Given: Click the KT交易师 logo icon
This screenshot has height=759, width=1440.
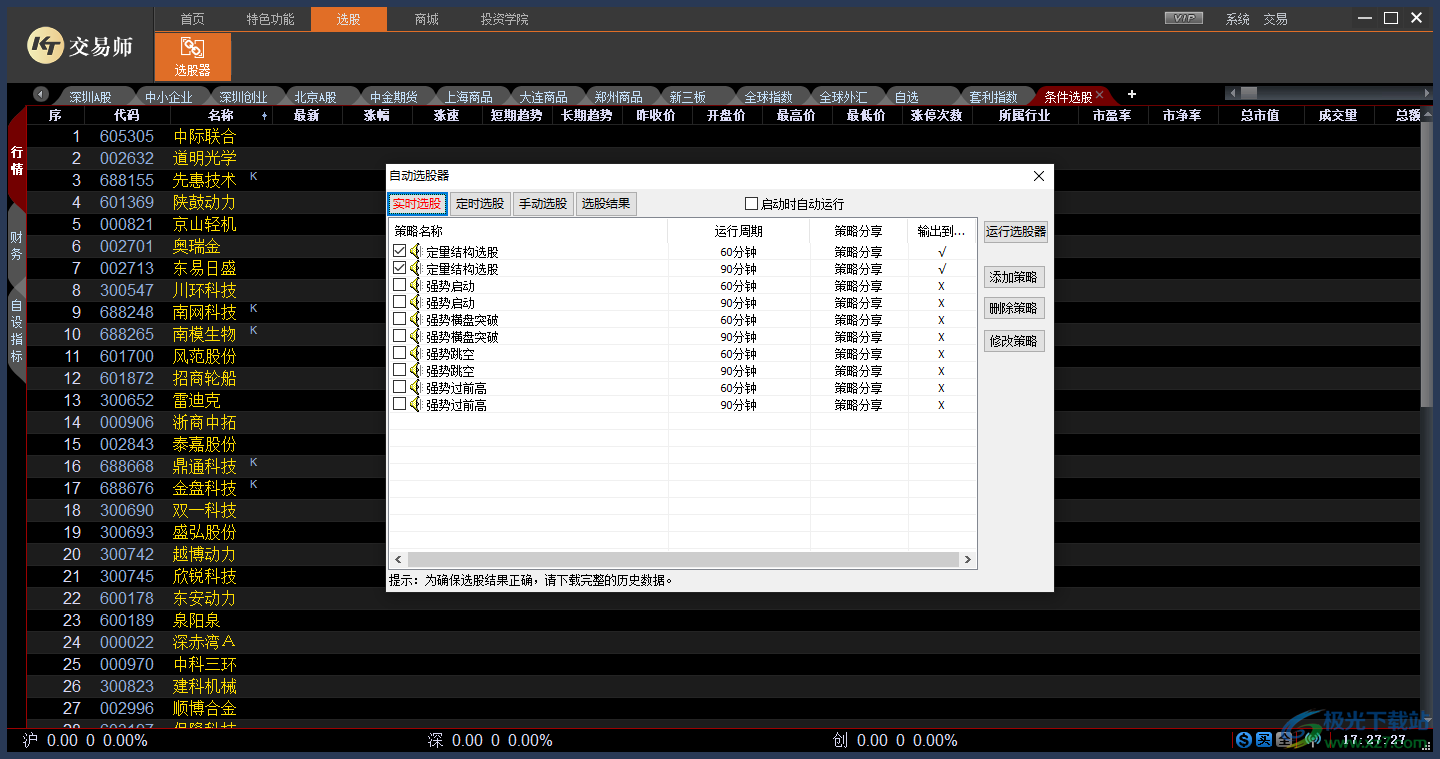Looking at the screenshot, I should 45,46.
